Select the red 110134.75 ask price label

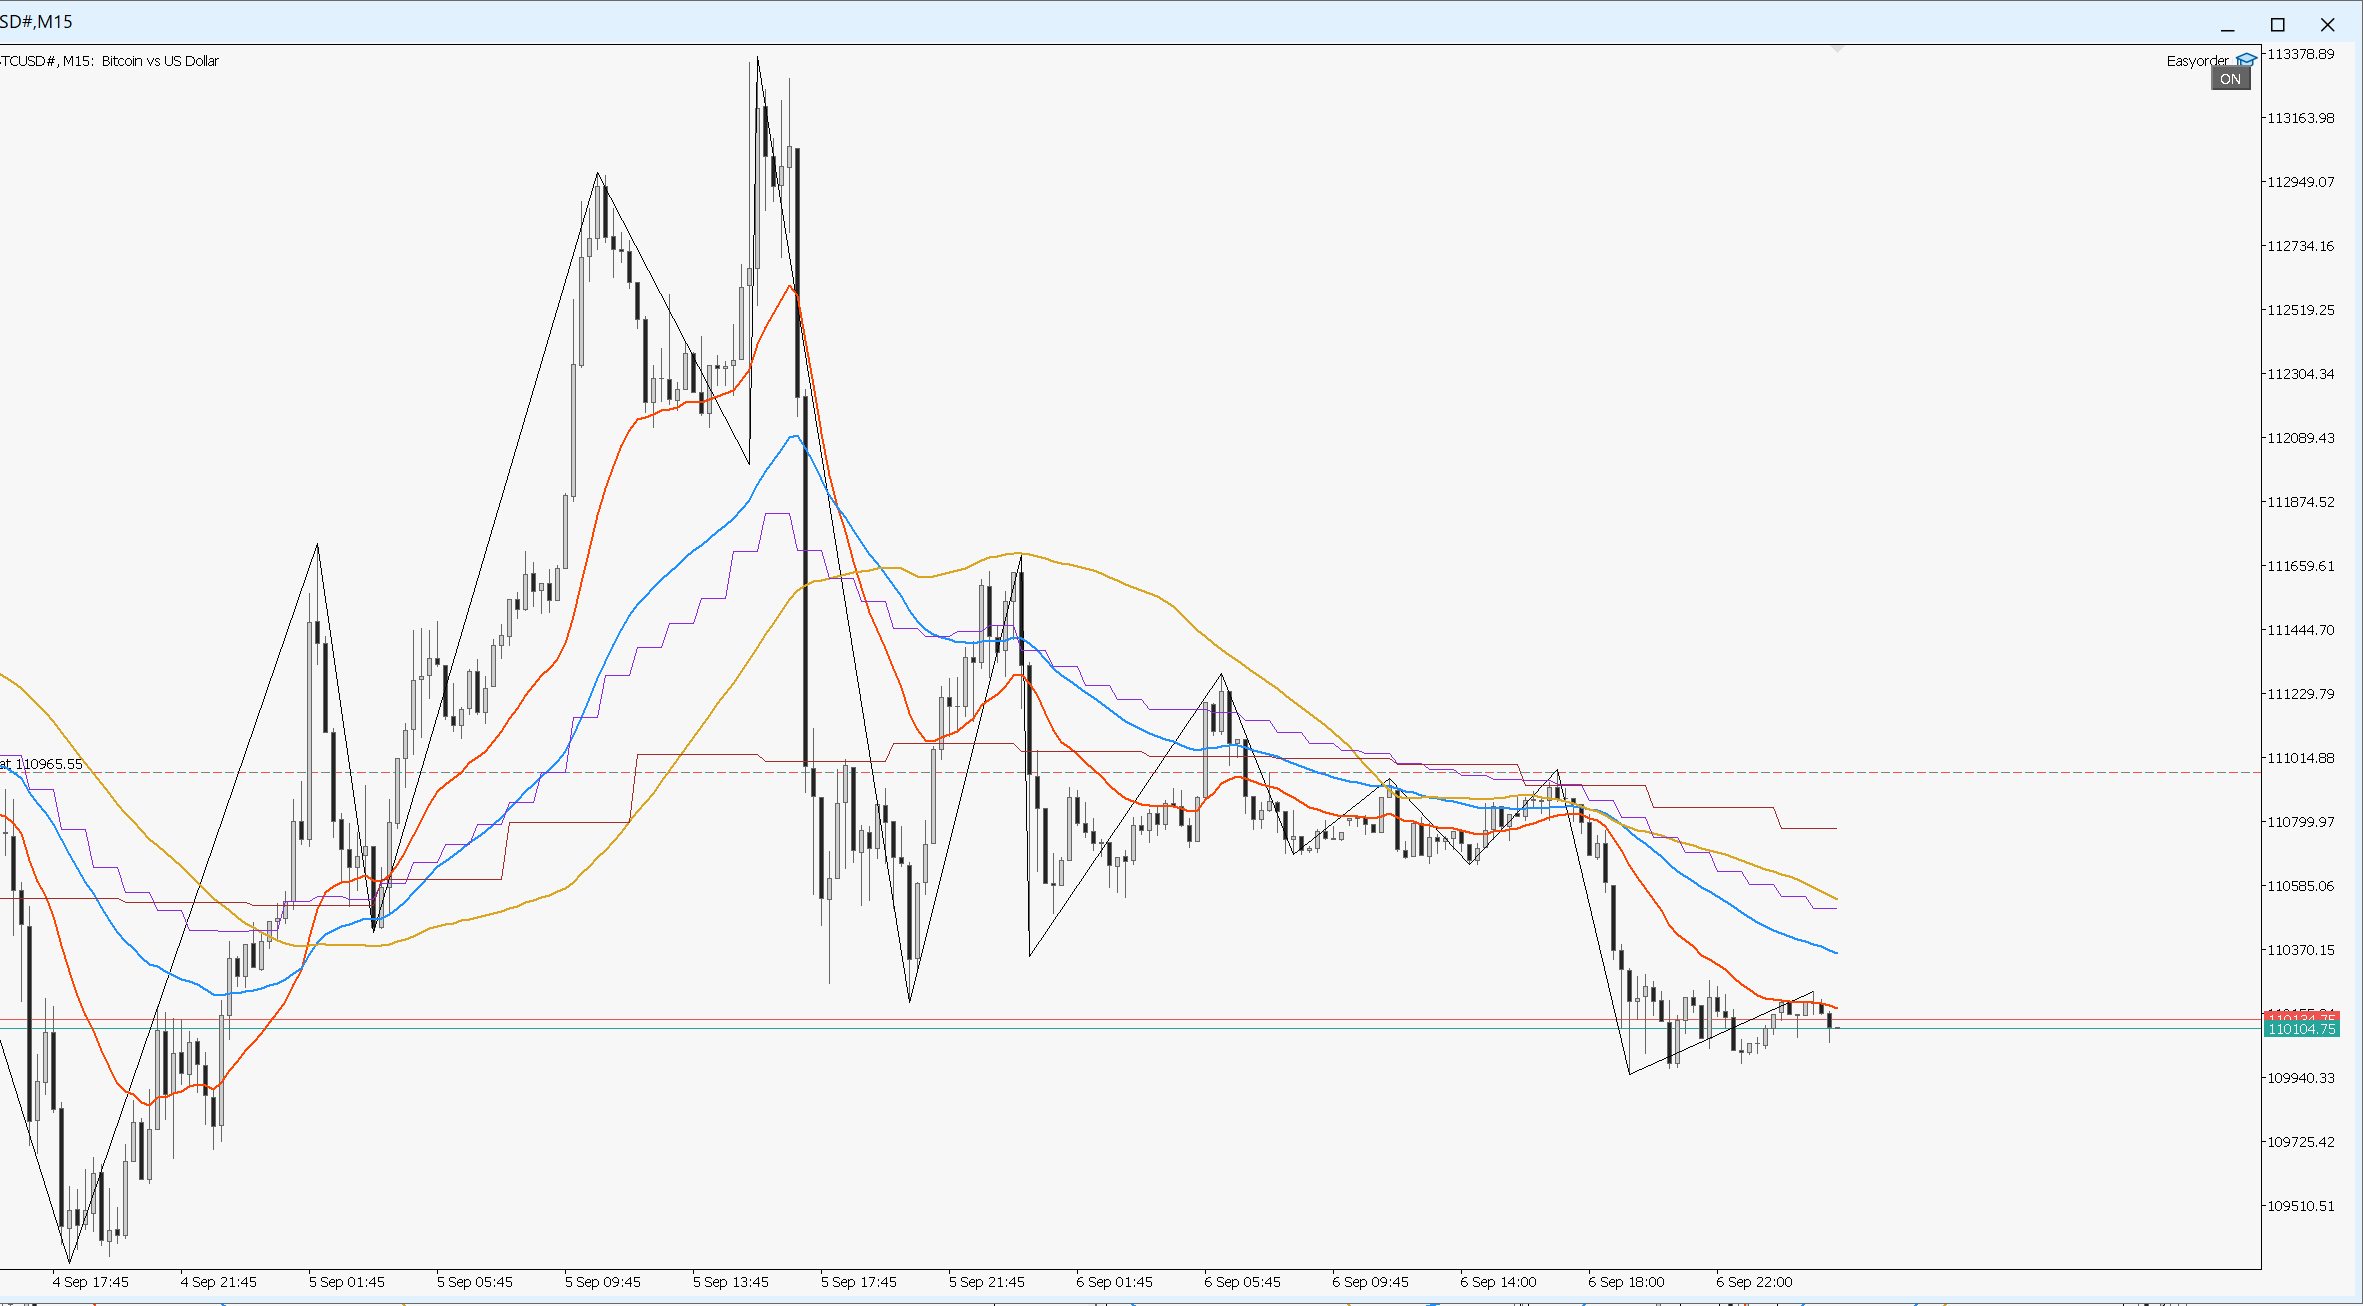point(2301,1016)
